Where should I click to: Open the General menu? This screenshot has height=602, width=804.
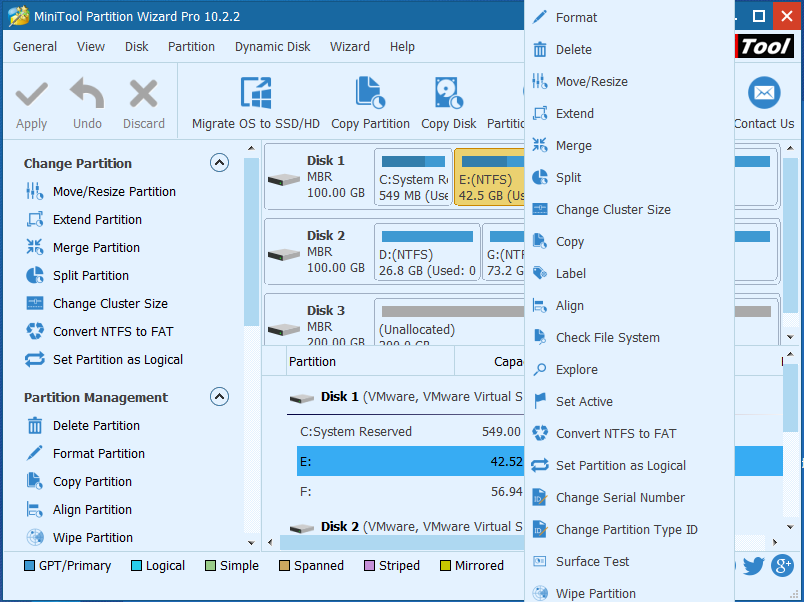(x=35, y=47)
